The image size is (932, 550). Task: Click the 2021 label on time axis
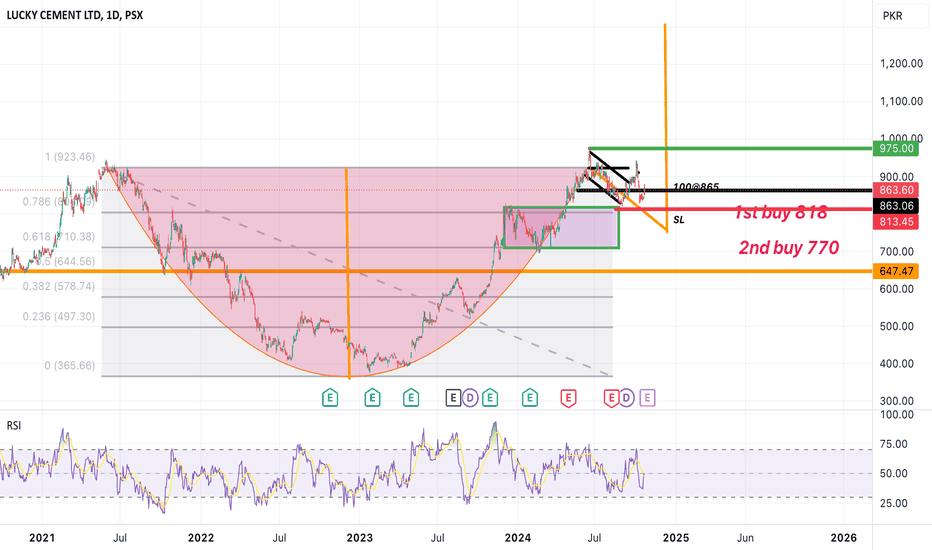(42, 538)
